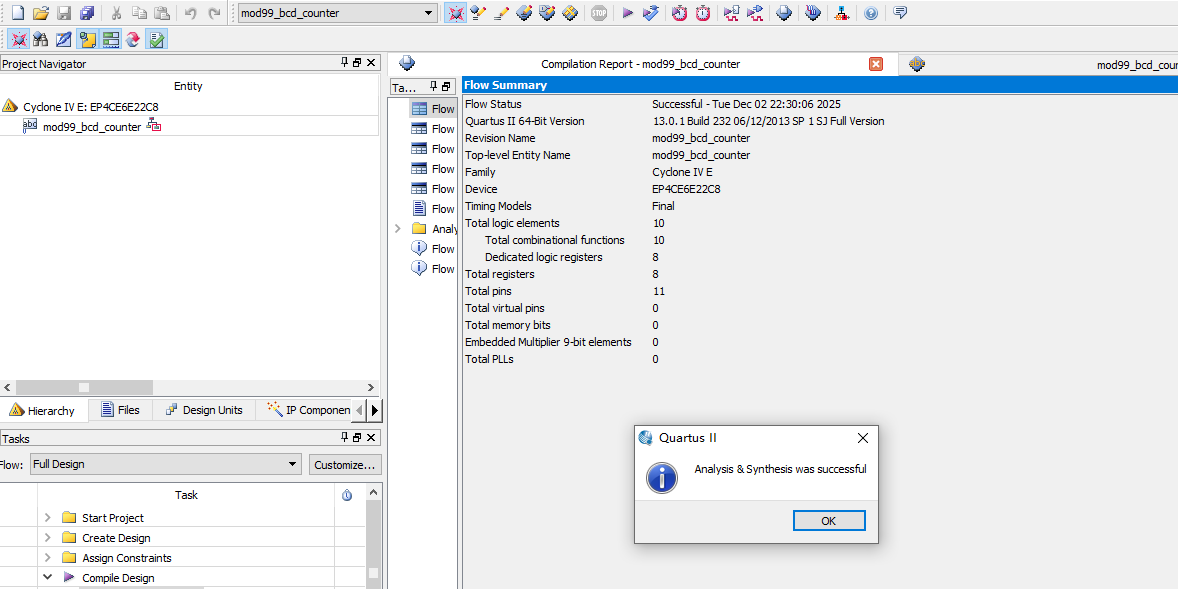The height and width of the screenshot is (589, 1178).
Task: Expand the Create Design task
Action: click(47, 538)
